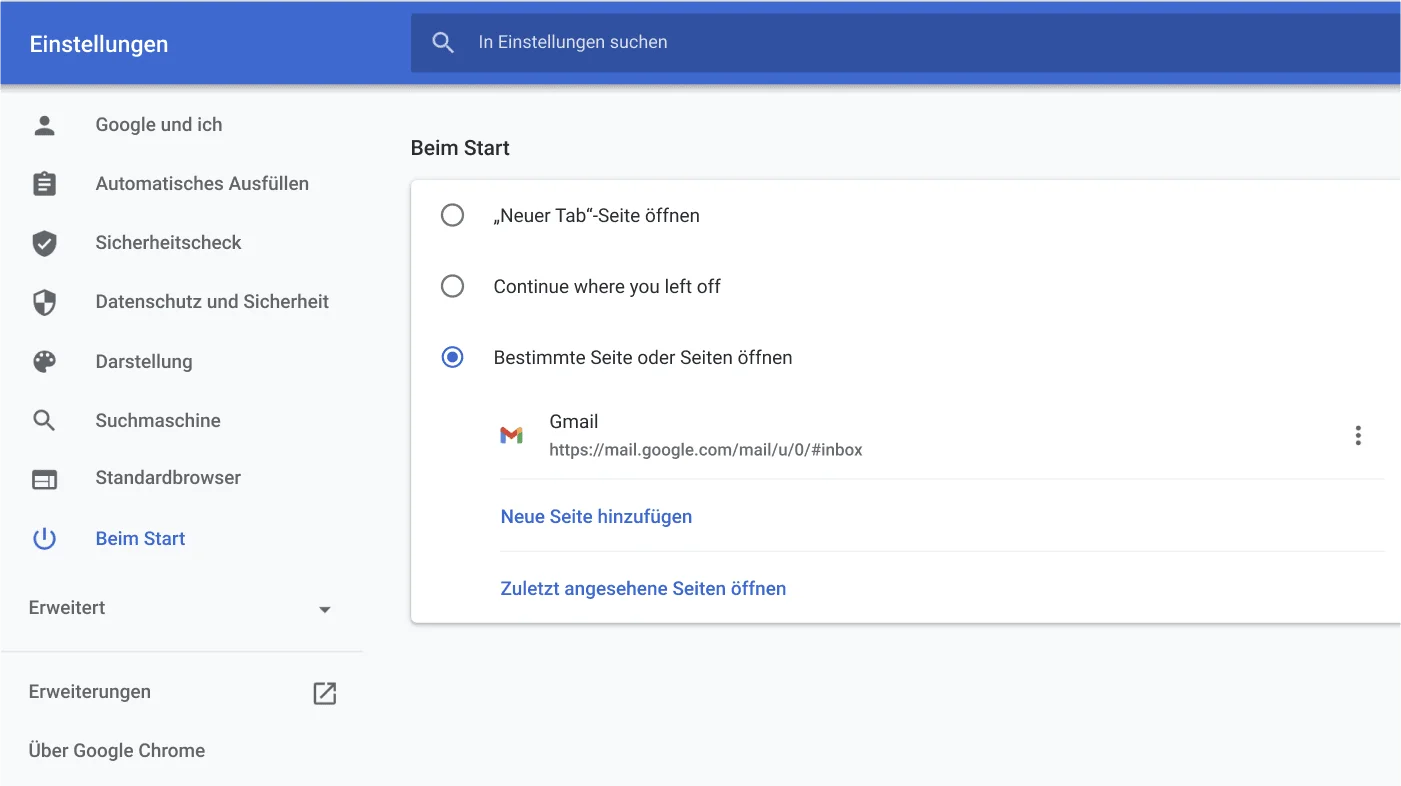
Task: Click the Beim Start power icon
Action: [44, 538]
